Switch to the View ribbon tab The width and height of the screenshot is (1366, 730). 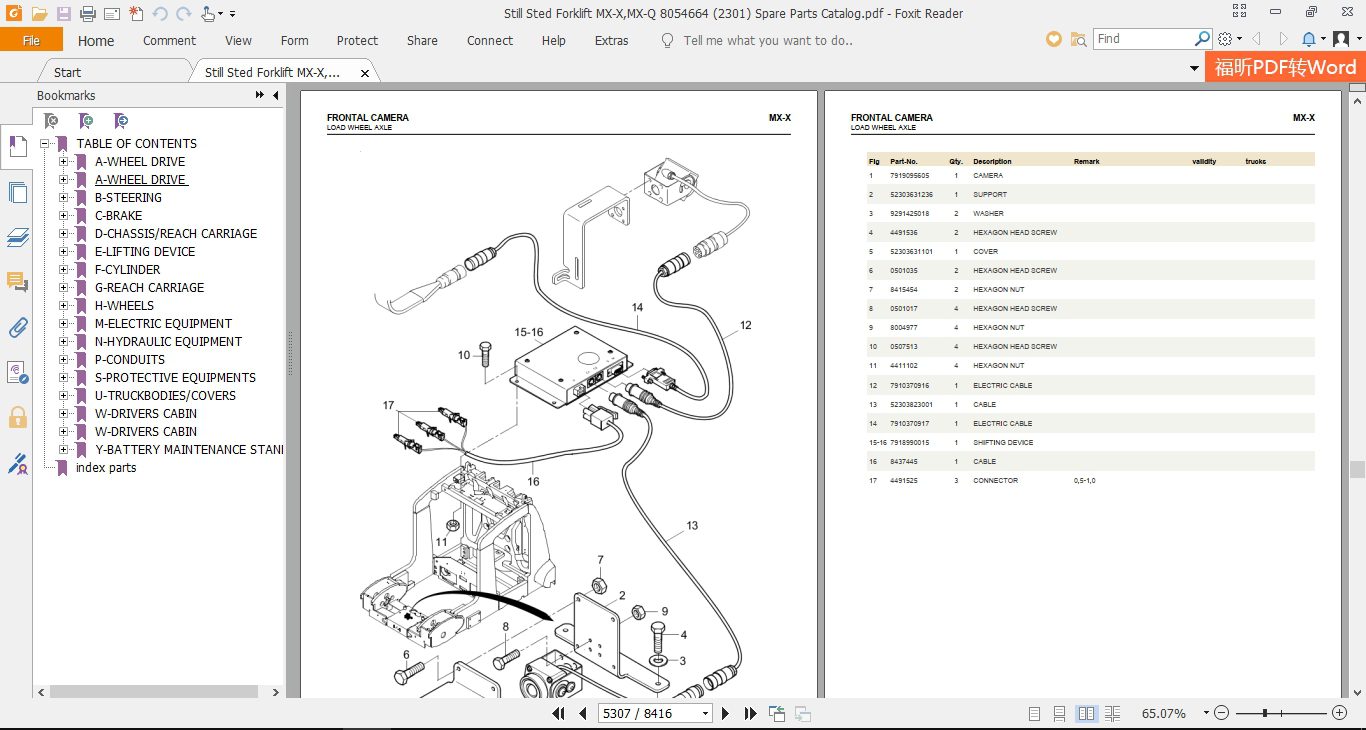(x=238, y=40)
